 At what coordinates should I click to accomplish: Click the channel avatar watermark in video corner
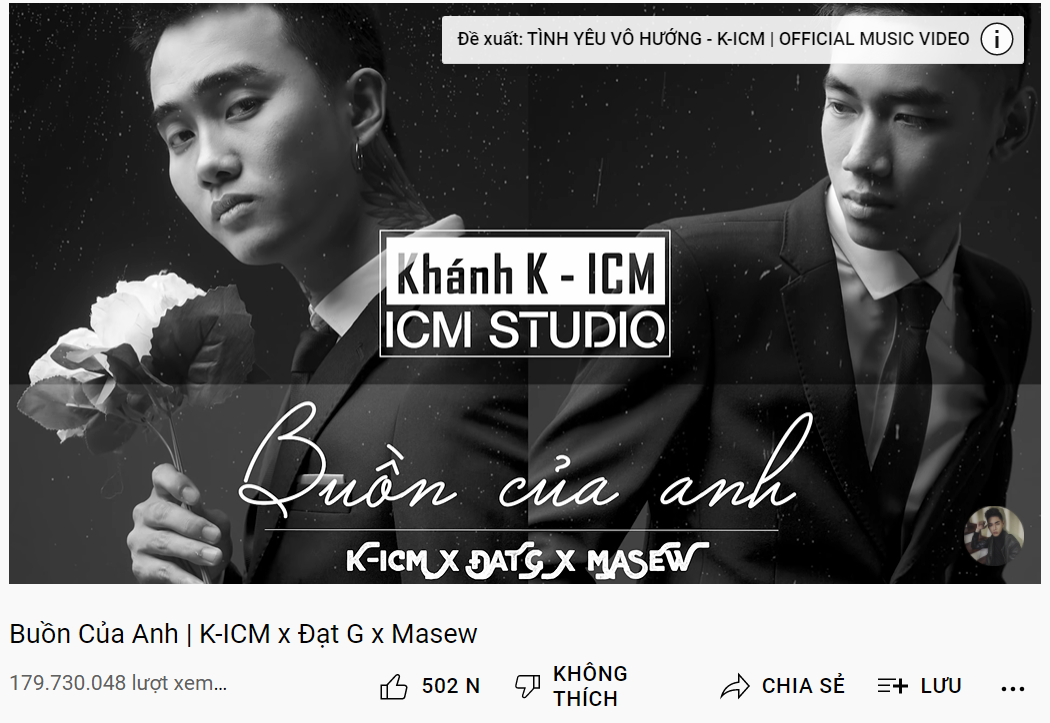pos(993,536)
